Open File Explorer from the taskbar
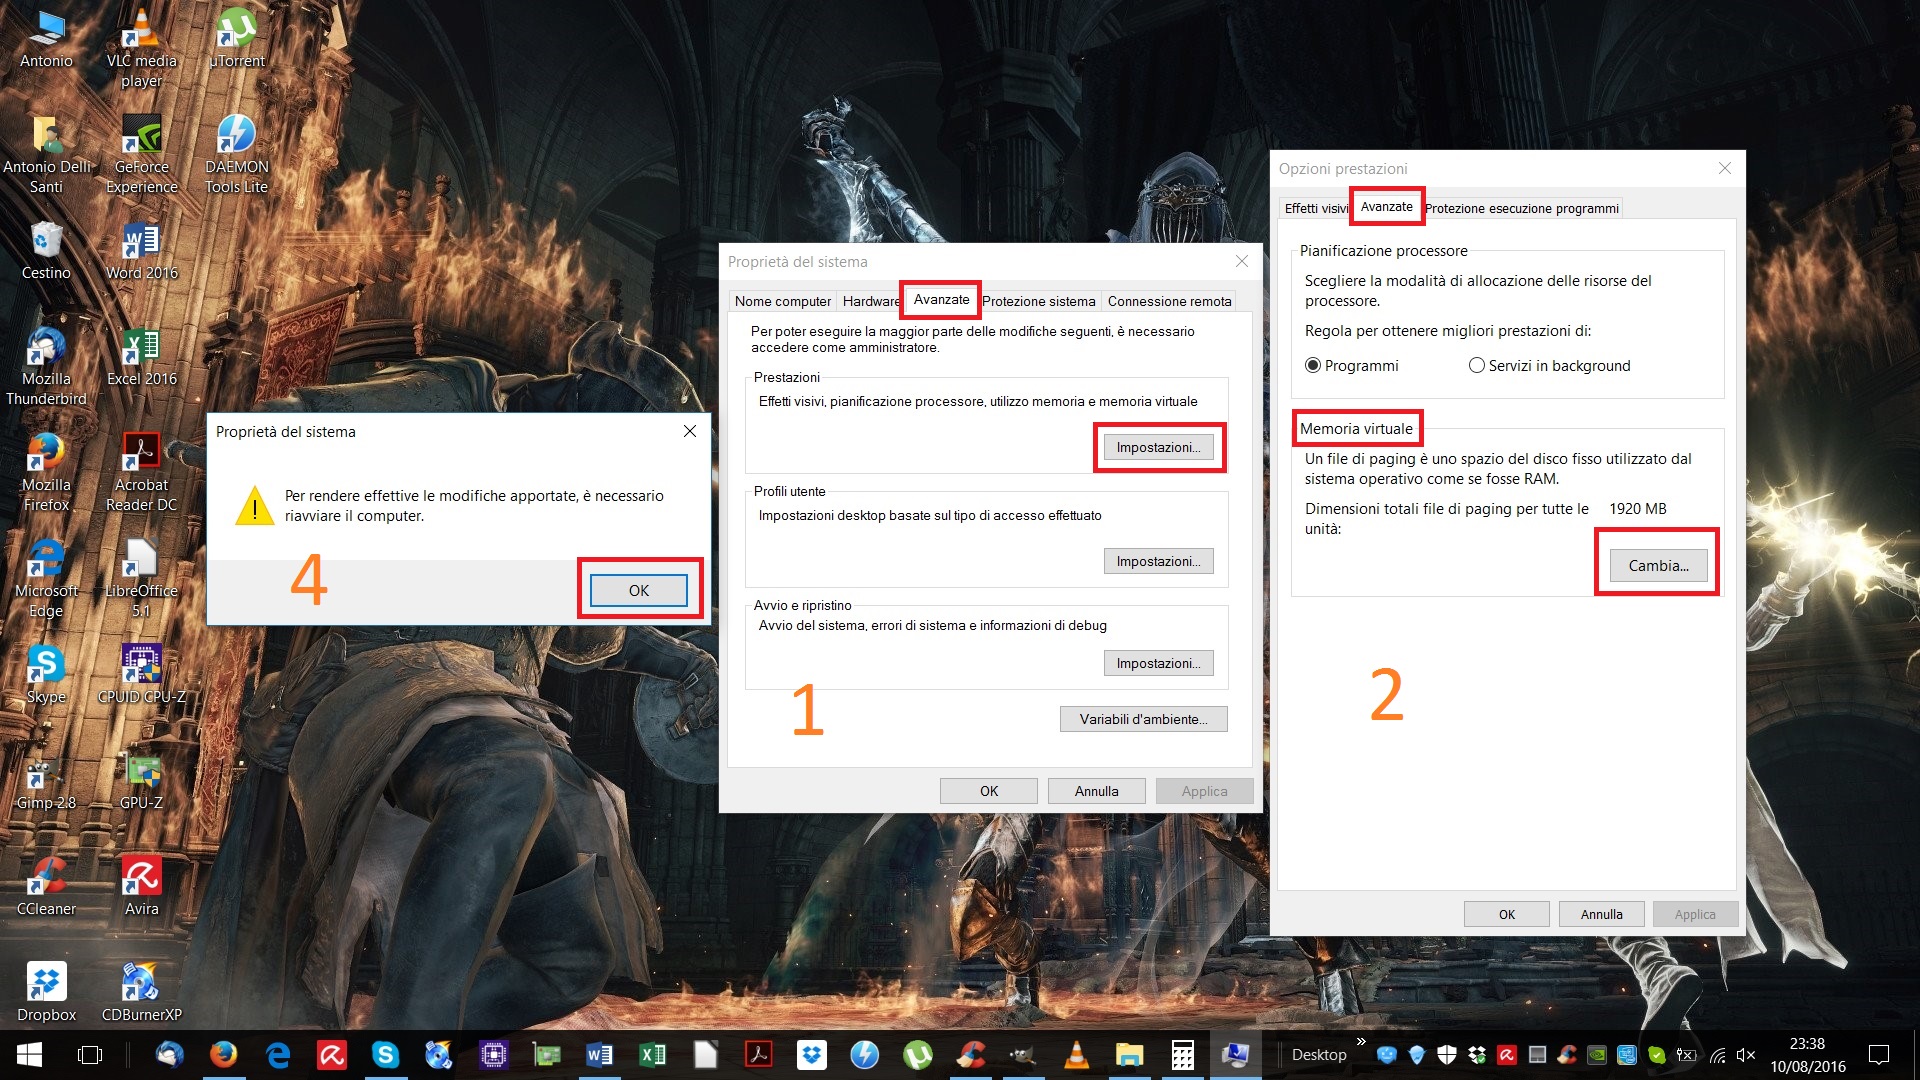The height and width of the screenshot is (1080, 1920). coord(1129,1055)
